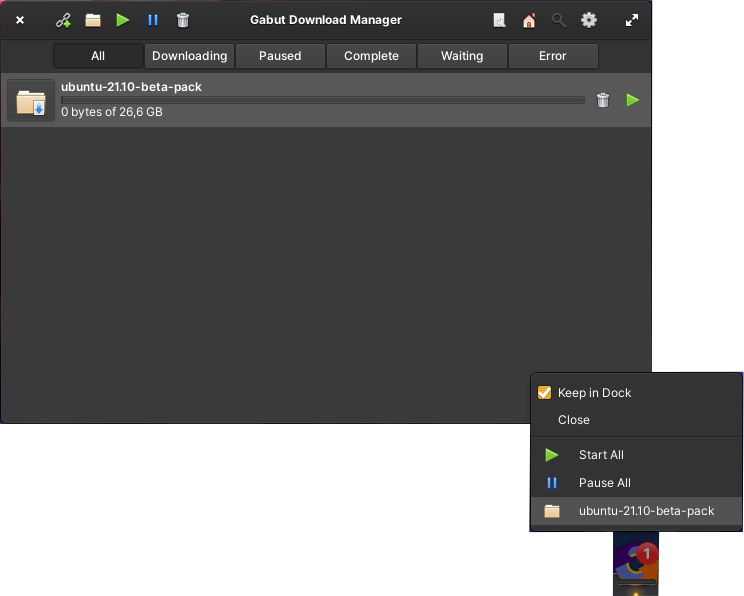Delete the ubuntu-21.10-beta-pack download row

point(603,100)
